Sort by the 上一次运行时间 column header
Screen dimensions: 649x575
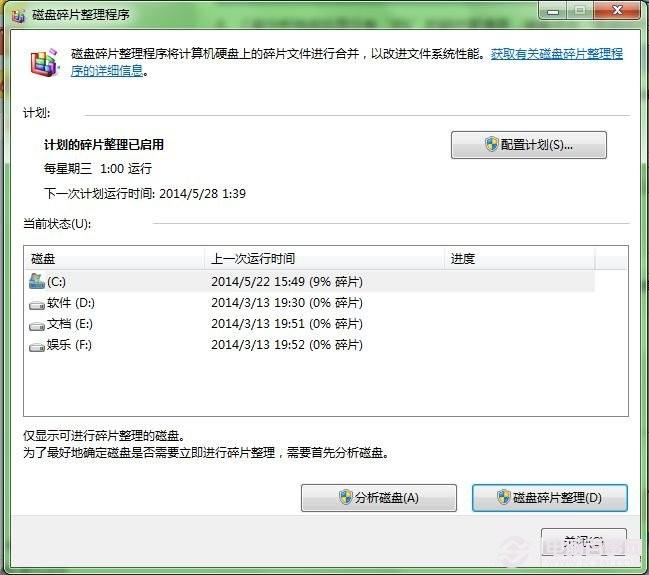(324, 259)
